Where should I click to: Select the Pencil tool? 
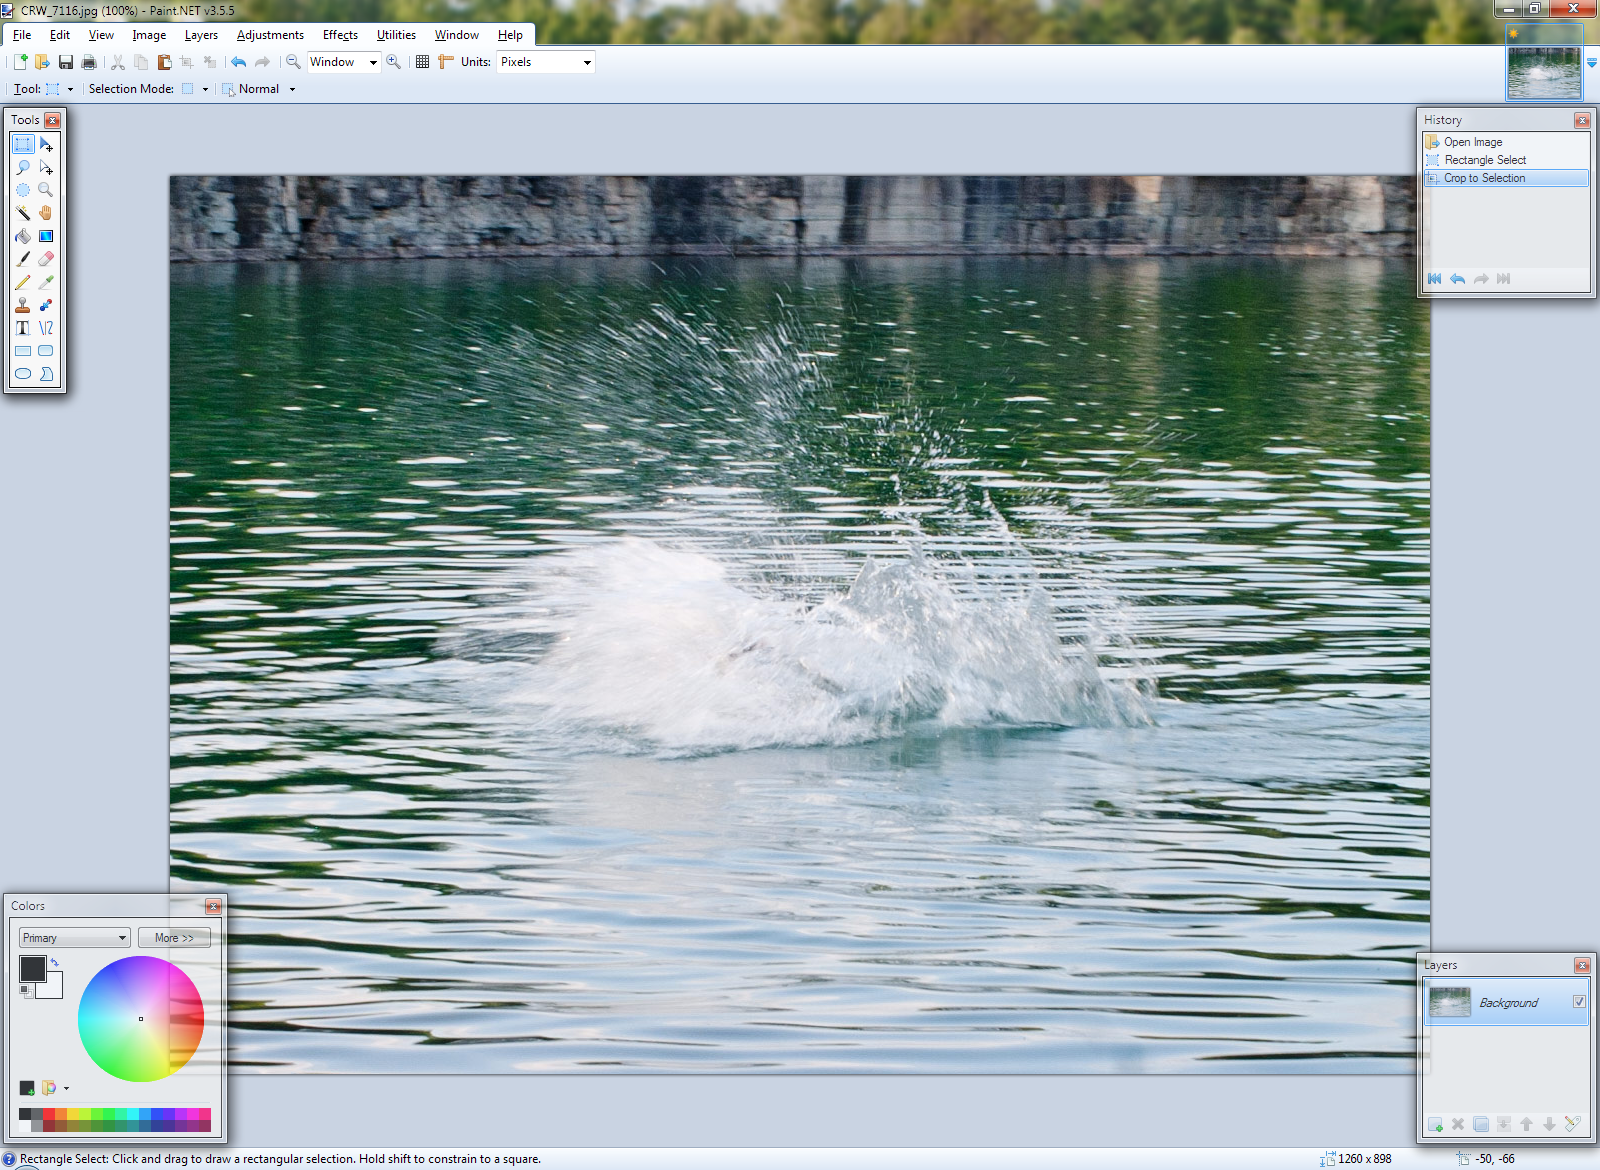[23, 282]
